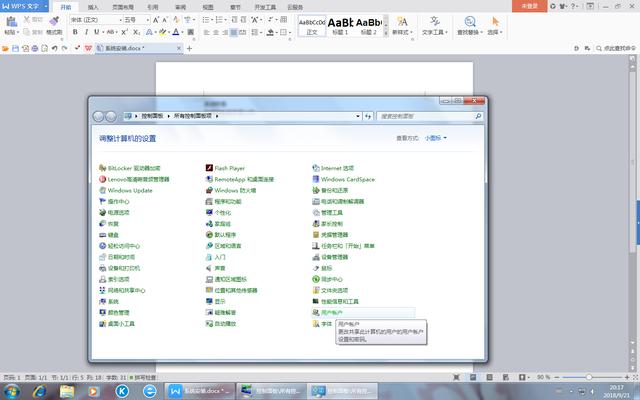Image resolution: width=640 pixels, height=400 pixels.
Task: Open the font name dropdown
Action: [x=120, y=20]
